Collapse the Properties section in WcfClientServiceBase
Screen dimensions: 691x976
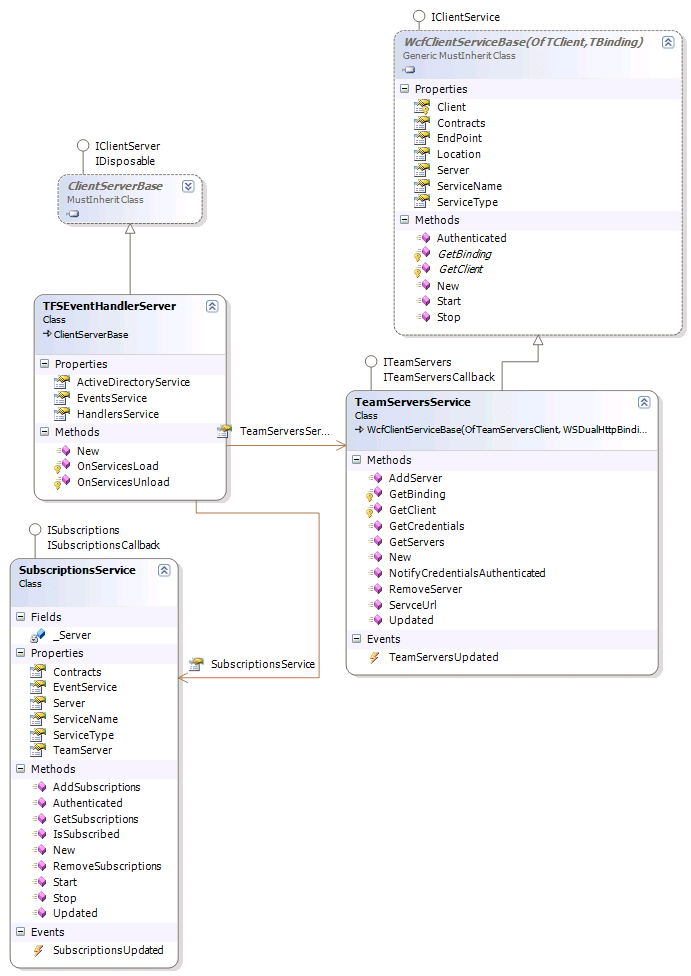point(405,89)
